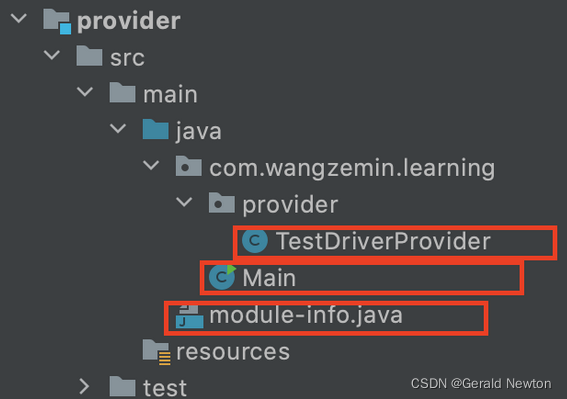Click the TestDriverProvider class icon
The image size is (567, 399).
click(x=255, y=241)
